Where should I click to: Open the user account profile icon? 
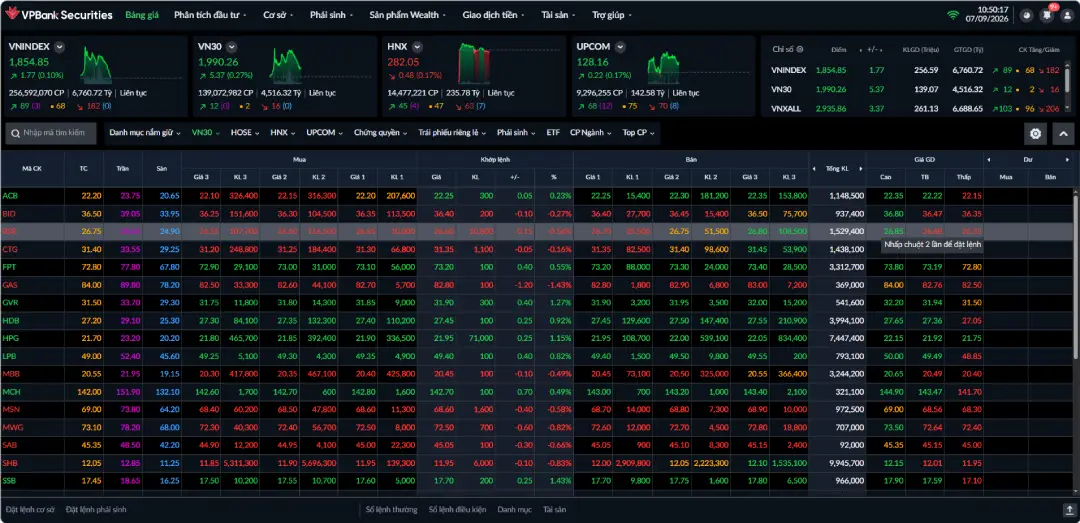[x=1067, y=15]
